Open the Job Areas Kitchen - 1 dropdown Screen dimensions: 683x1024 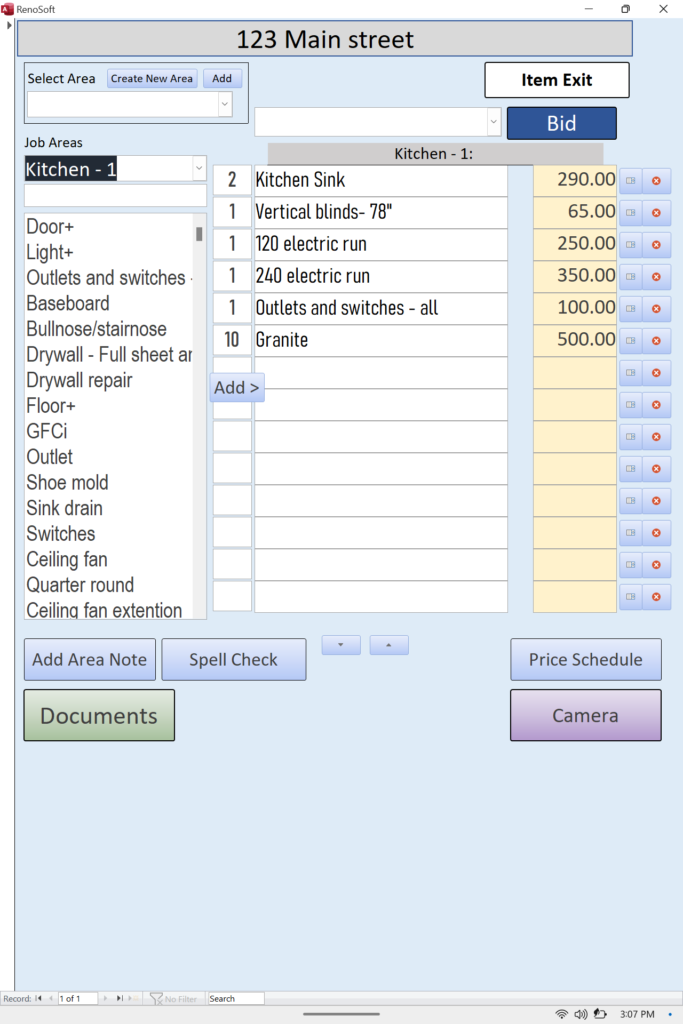coord(198,170)
